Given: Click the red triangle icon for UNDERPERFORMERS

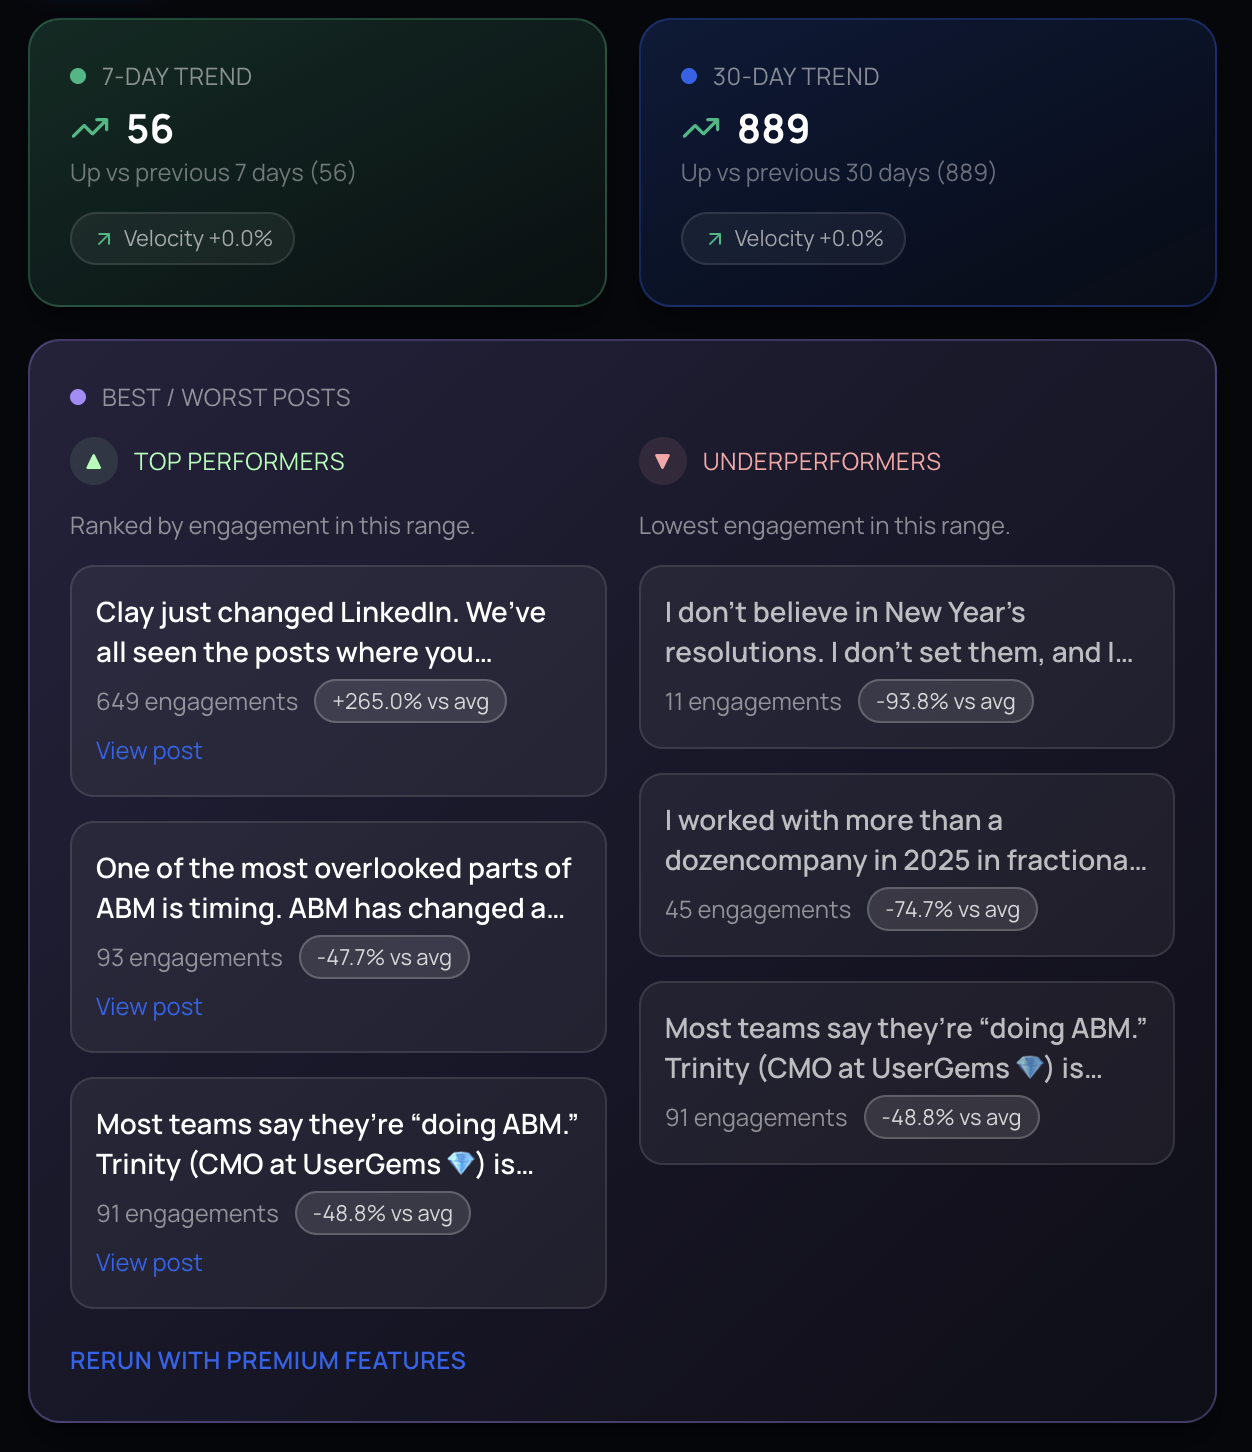Looking at the screenshot, I should tap(662, 461).
